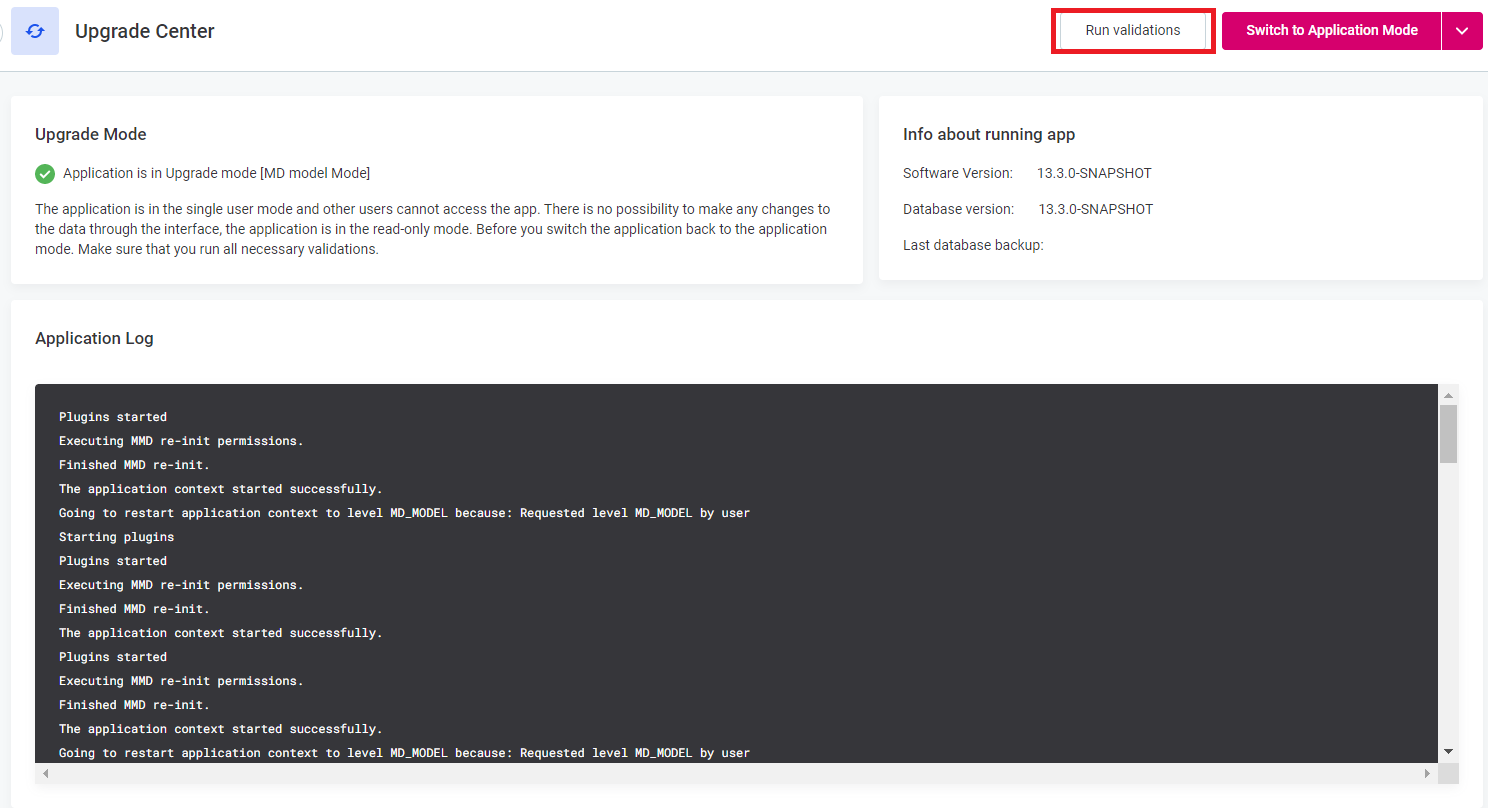Select the 'Upgrade Center' page title
The height and width of the screenshot is (808, 1488).
[x=145, y=31]
